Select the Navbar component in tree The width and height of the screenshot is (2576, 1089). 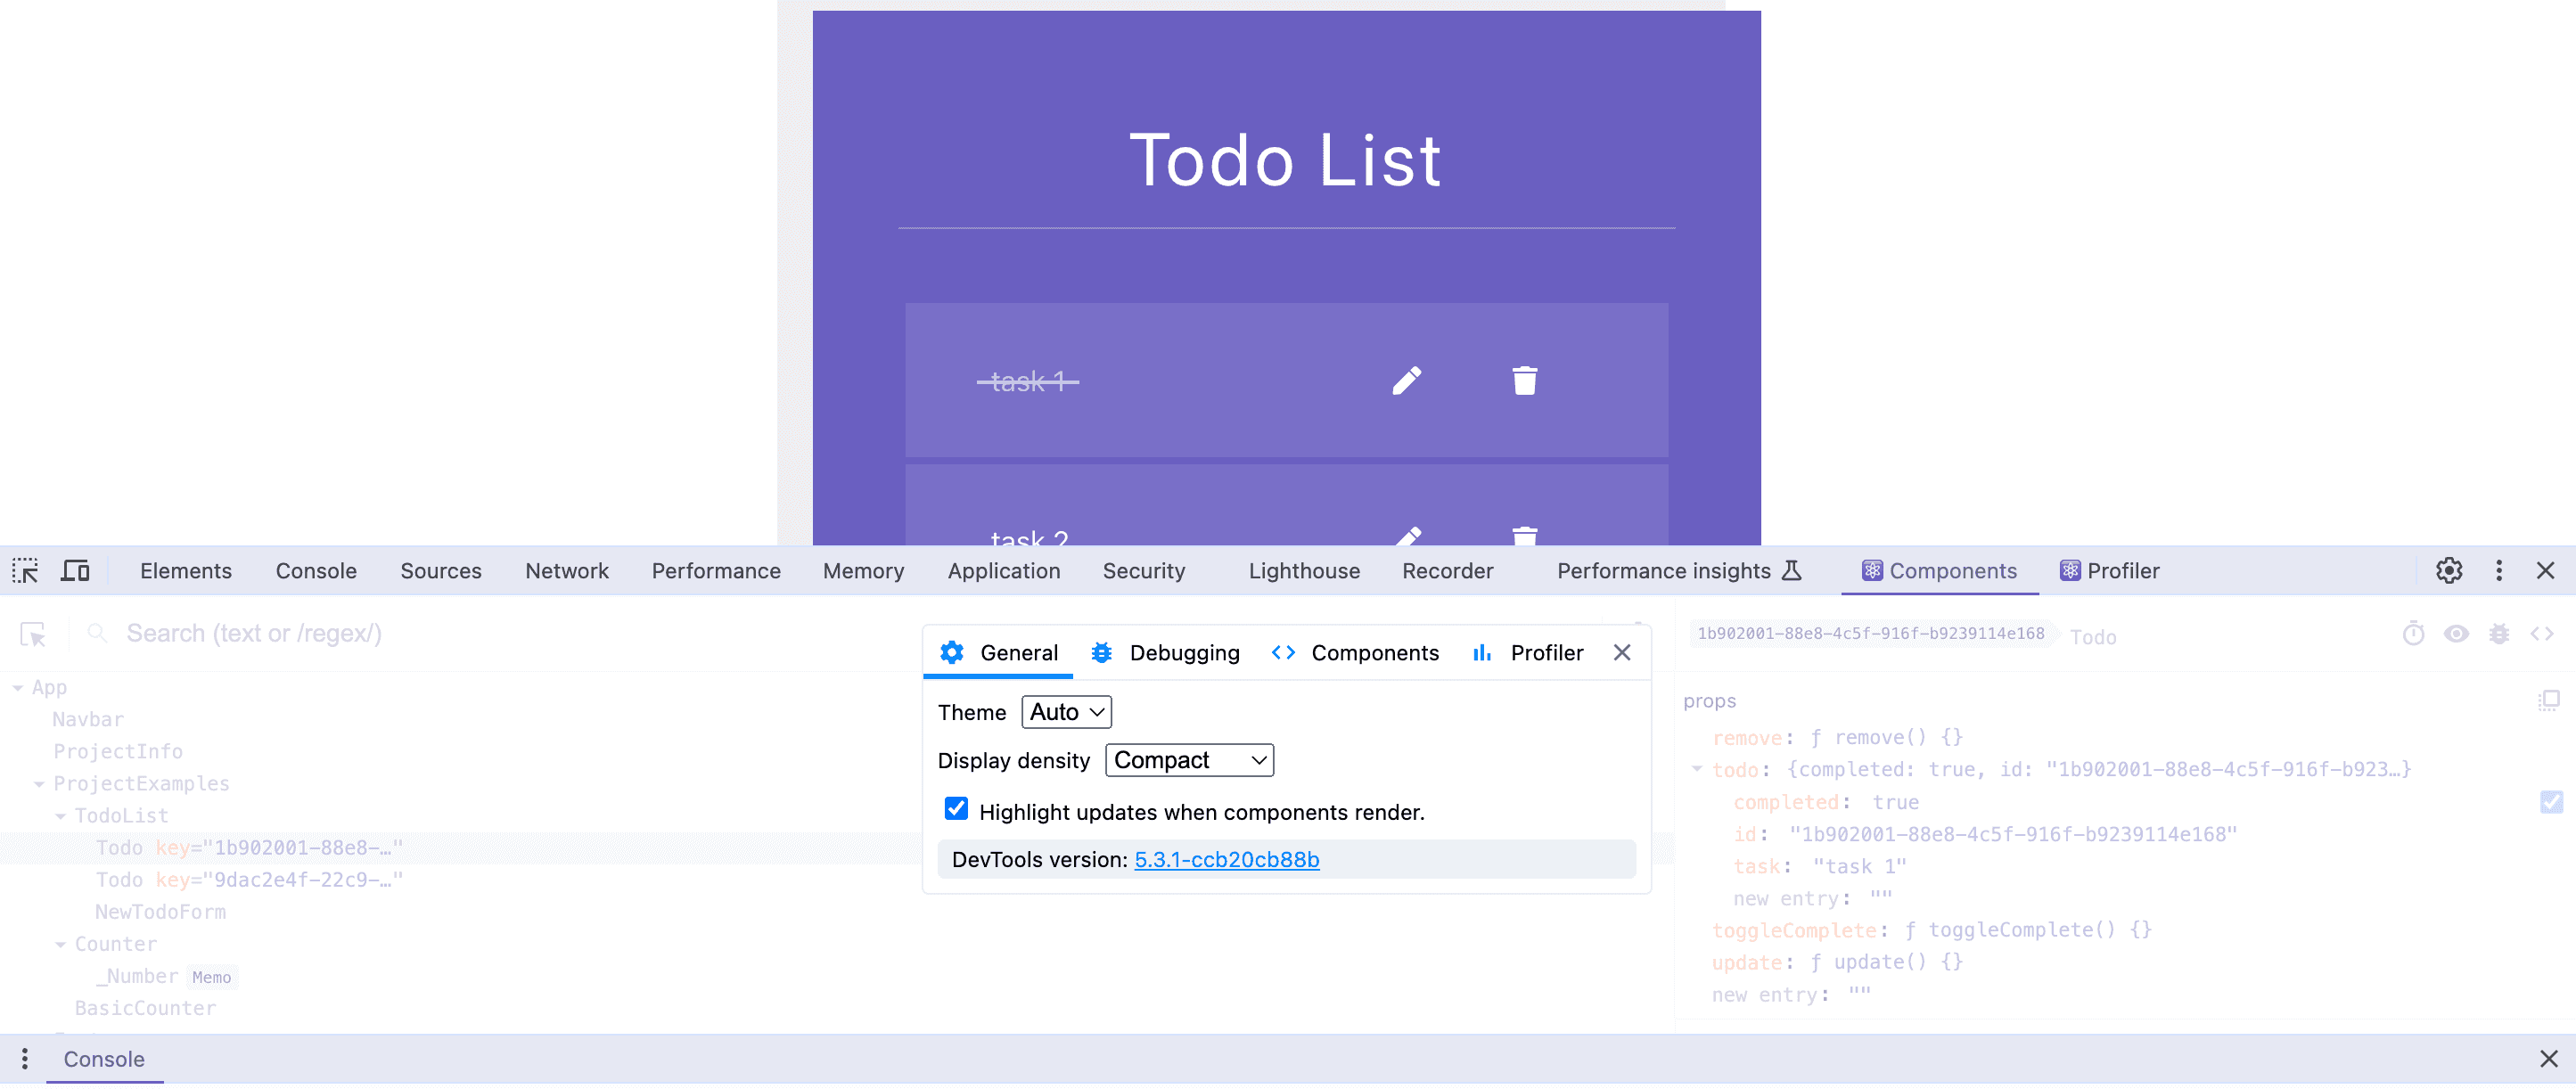pos(88,720)
